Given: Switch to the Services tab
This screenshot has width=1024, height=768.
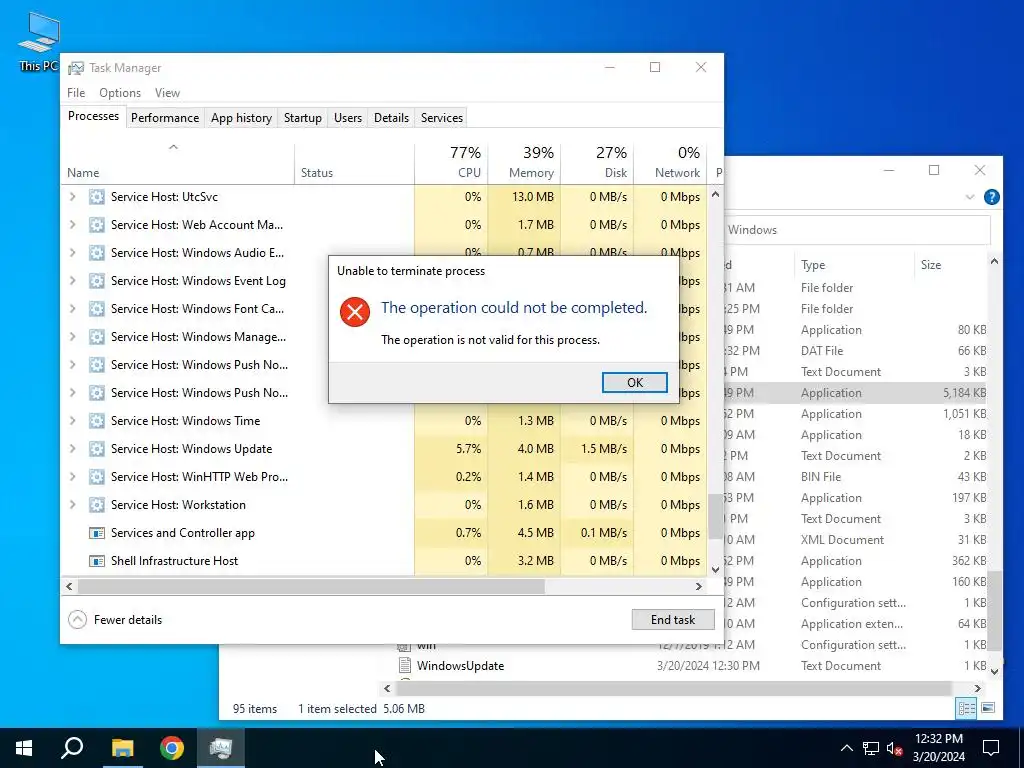Looking at the screenshot, I should (x=441, y=118).
